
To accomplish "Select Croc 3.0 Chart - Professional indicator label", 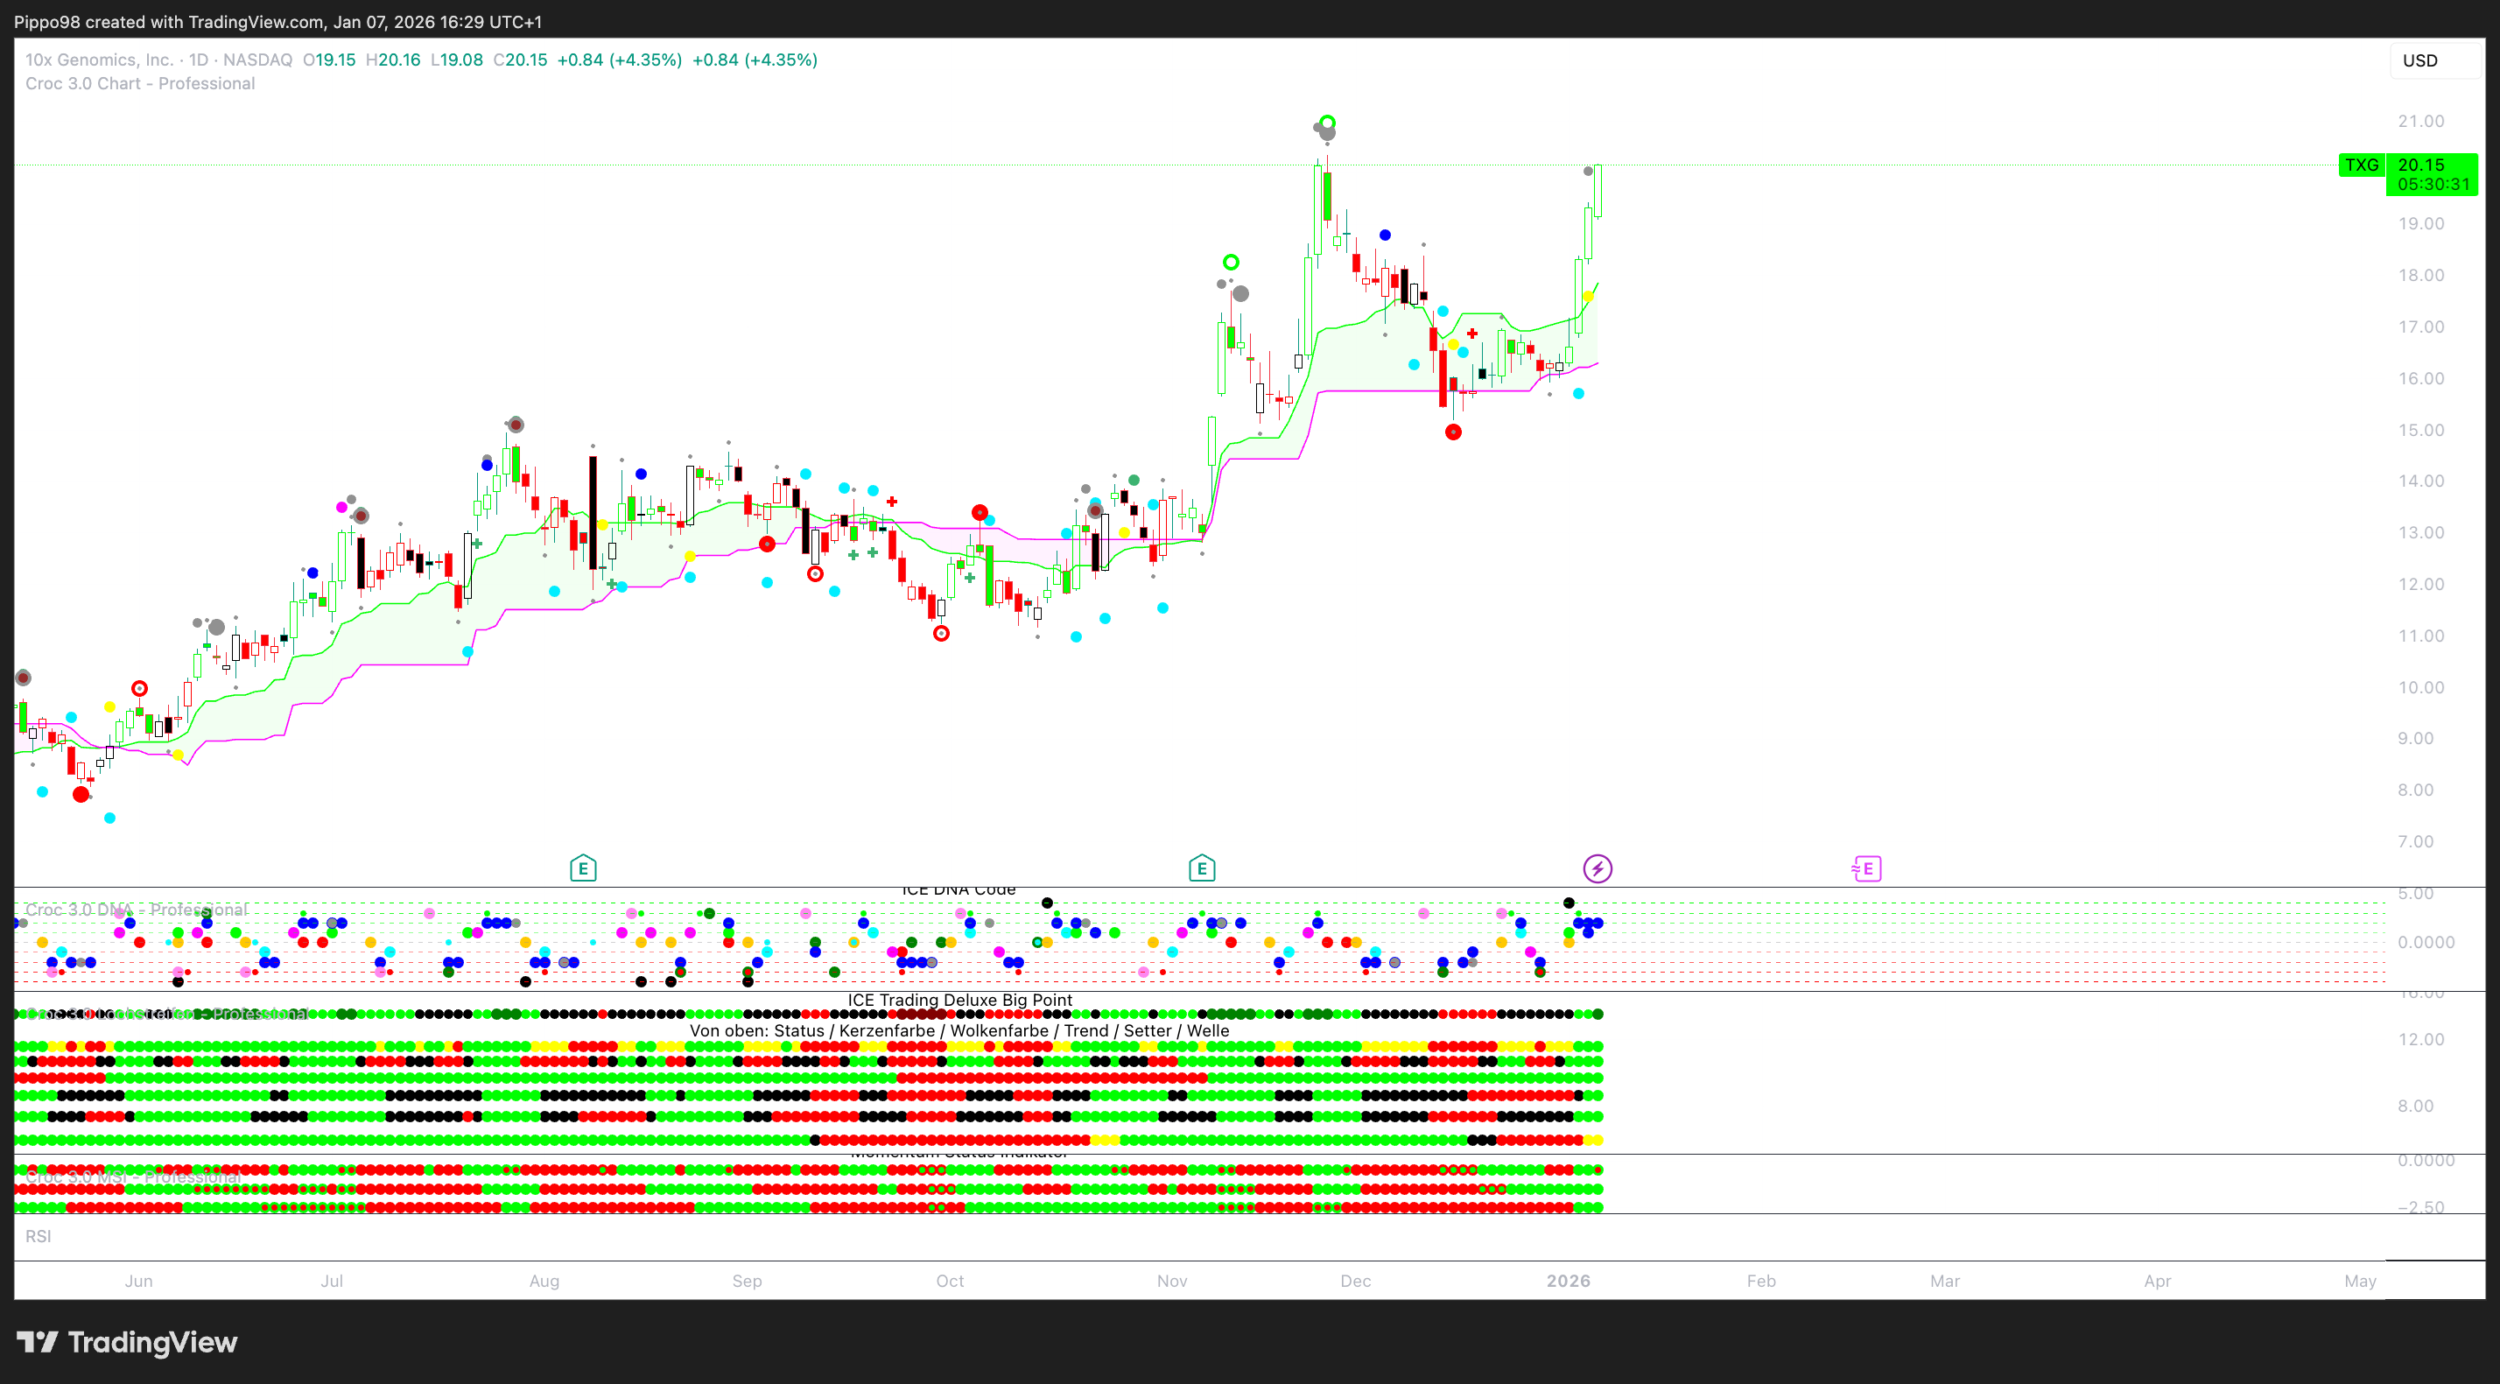I will (x=140, y=84).
